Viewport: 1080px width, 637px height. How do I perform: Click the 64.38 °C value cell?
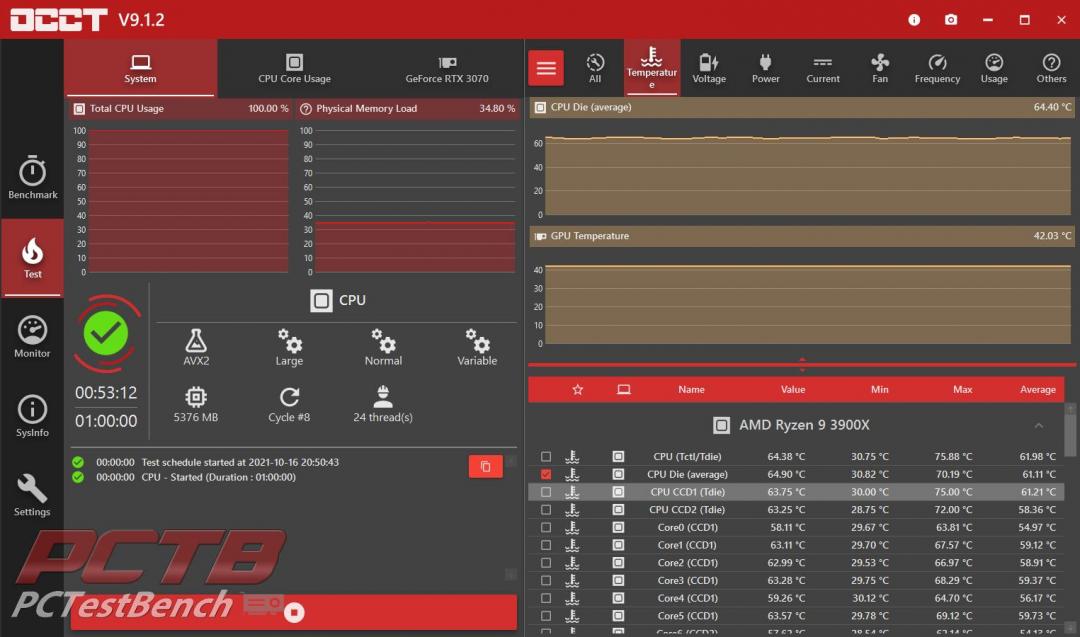(786, 457)
